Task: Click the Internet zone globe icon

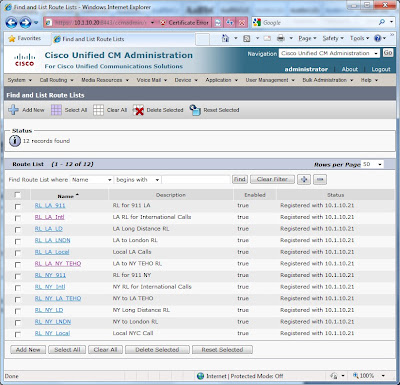Action: click(x=200, y=376)
